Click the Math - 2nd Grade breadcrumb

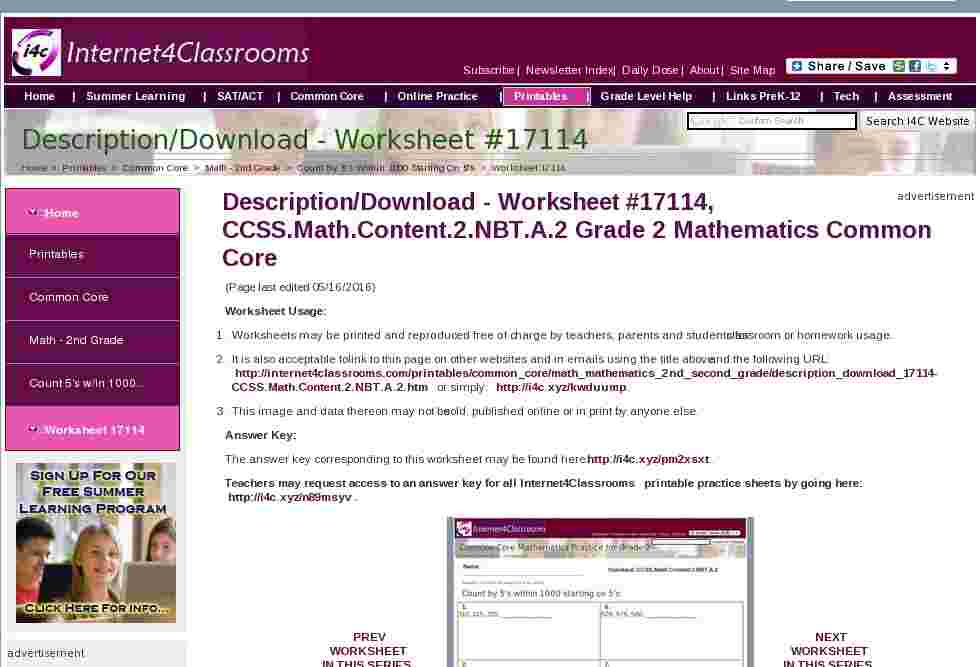coord(242,168)
